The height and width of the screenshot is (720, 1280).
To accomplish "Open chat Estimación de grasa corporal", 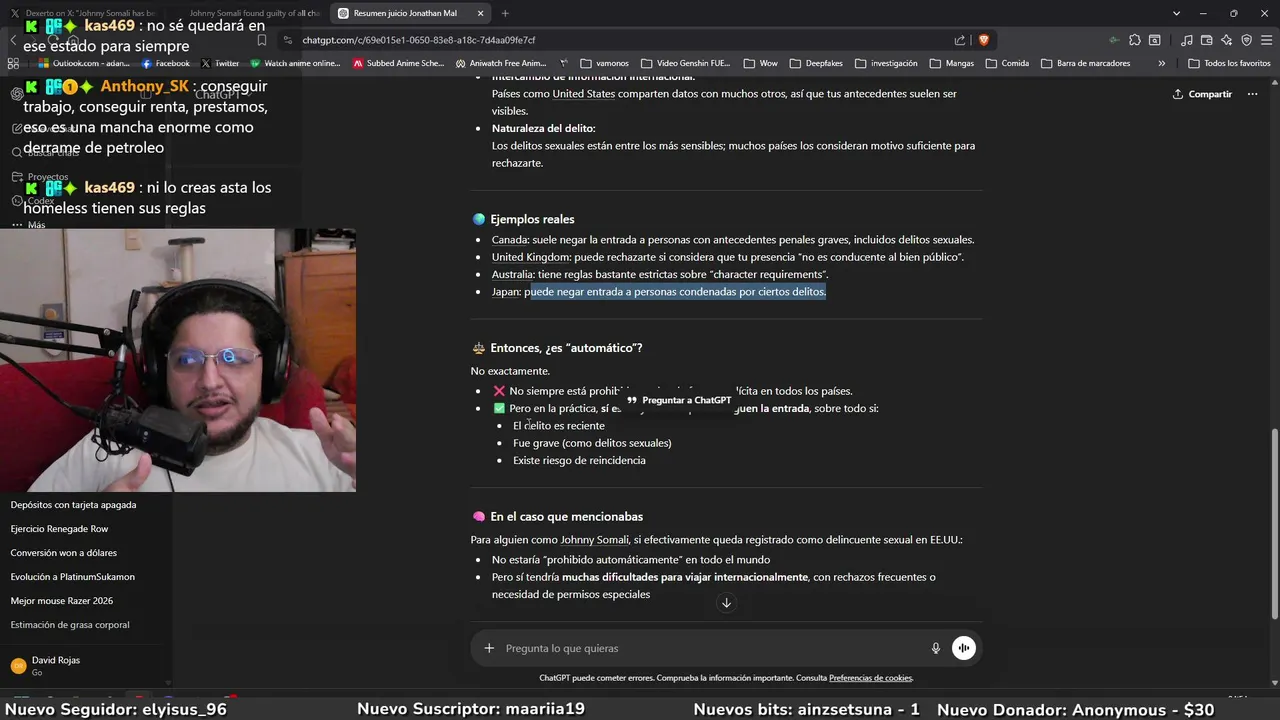I will (x=69, y=625).
